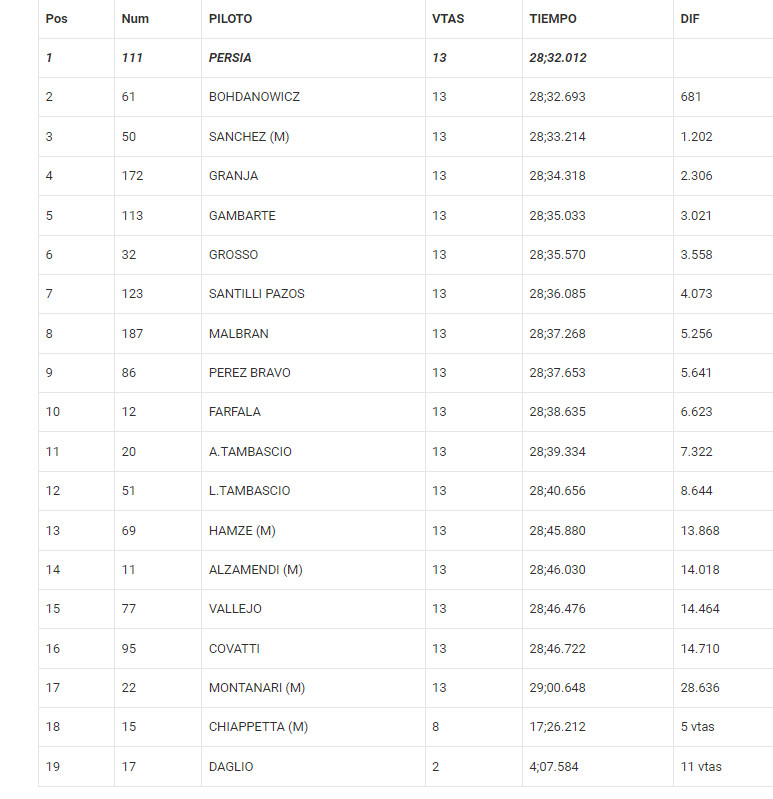Click the DIF column header
Screen dimensions: 773x799
click(x=690, y=19)
